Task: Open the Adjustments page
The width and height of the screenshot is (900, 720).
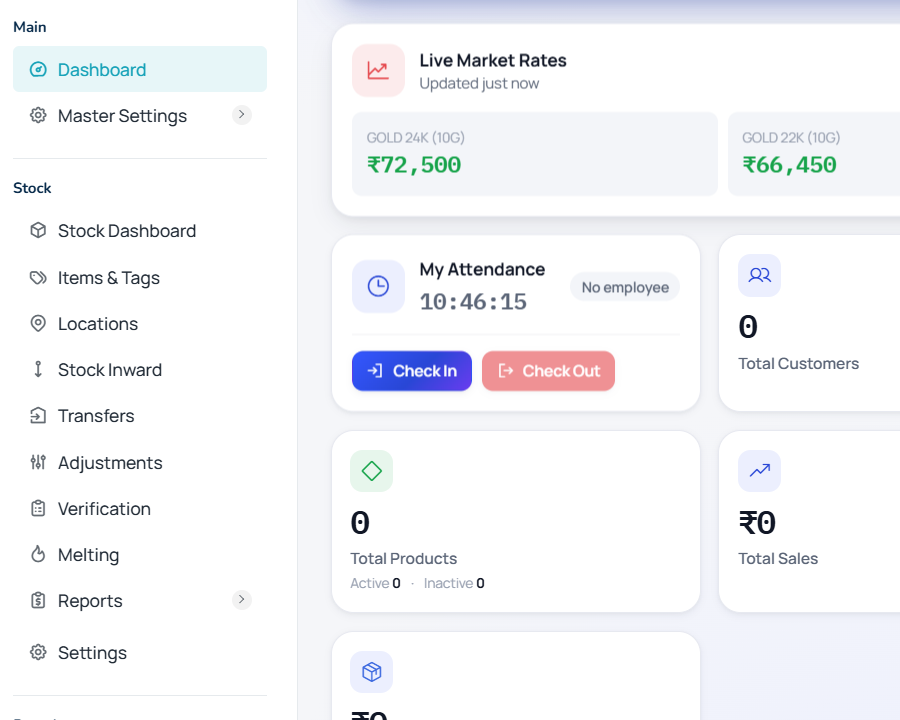Action: (x=139, y=463)
